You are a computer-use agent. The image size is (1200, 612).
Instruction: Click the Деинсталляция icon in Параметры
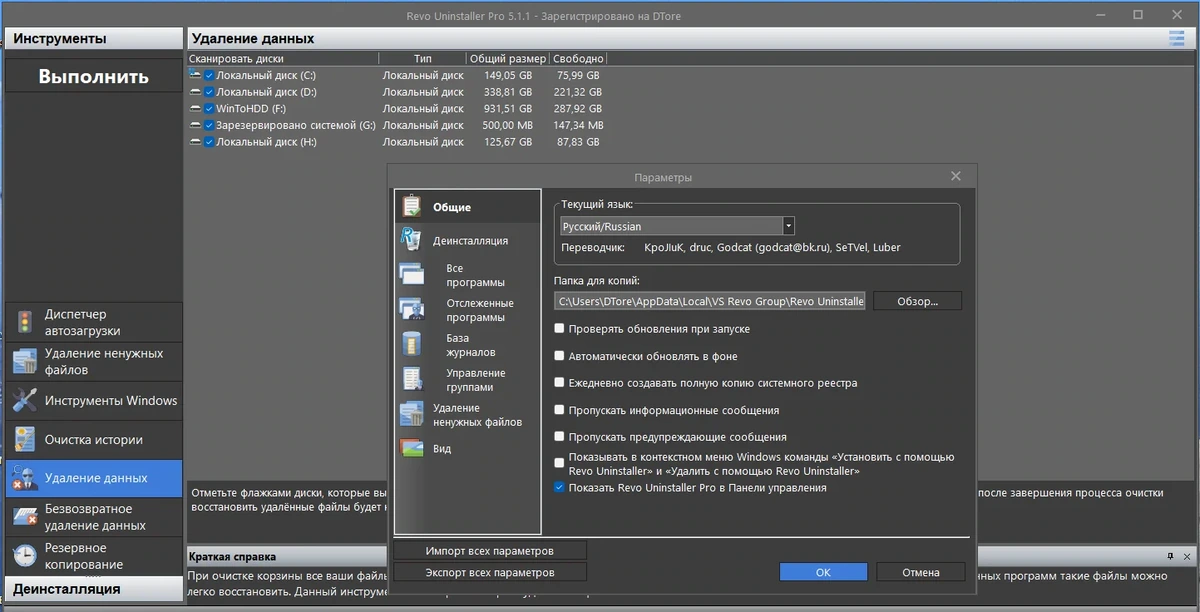pos(411,239)
